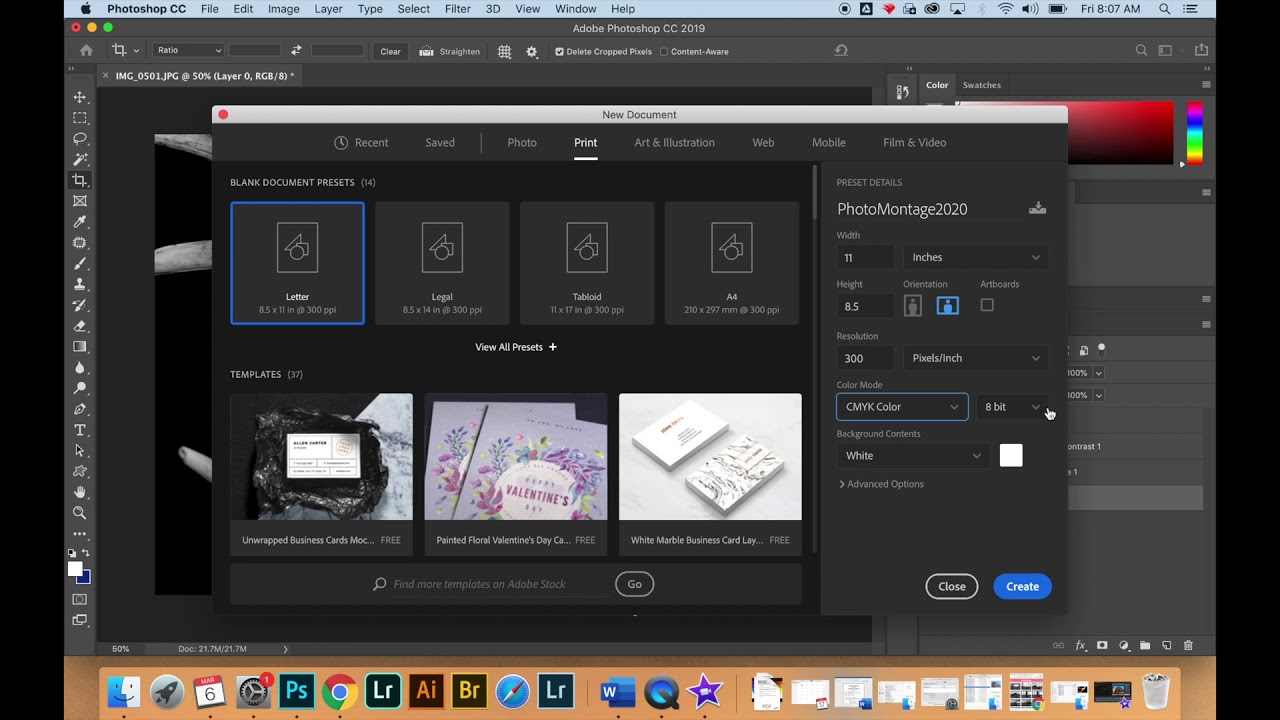Select the Gradient tool
Screen dimensions: 1280x720
click(x=80, y=347)
